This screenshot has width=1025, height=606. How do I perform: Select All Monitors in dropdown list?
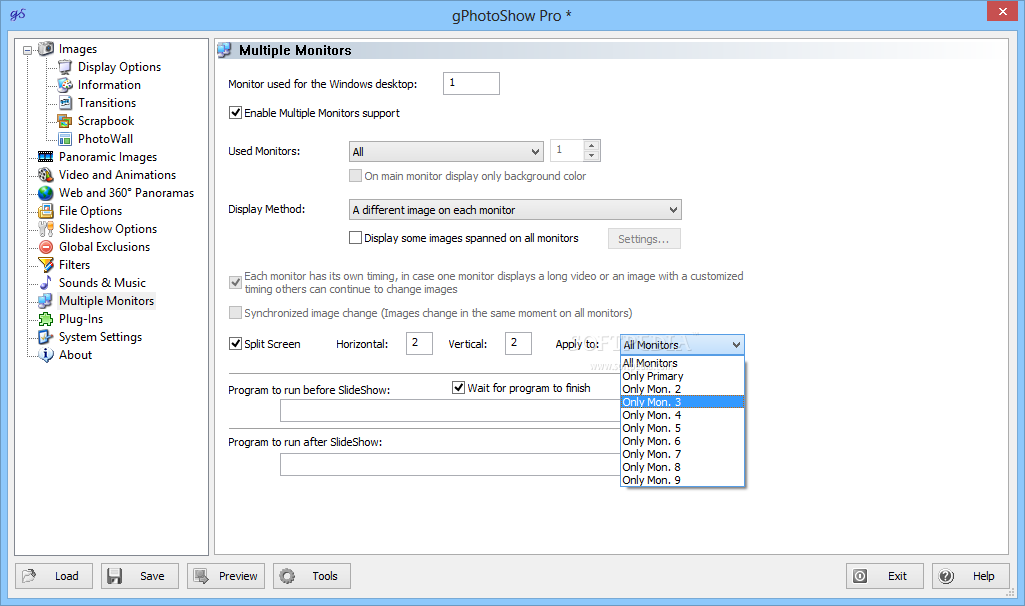[x=682, y=363]
